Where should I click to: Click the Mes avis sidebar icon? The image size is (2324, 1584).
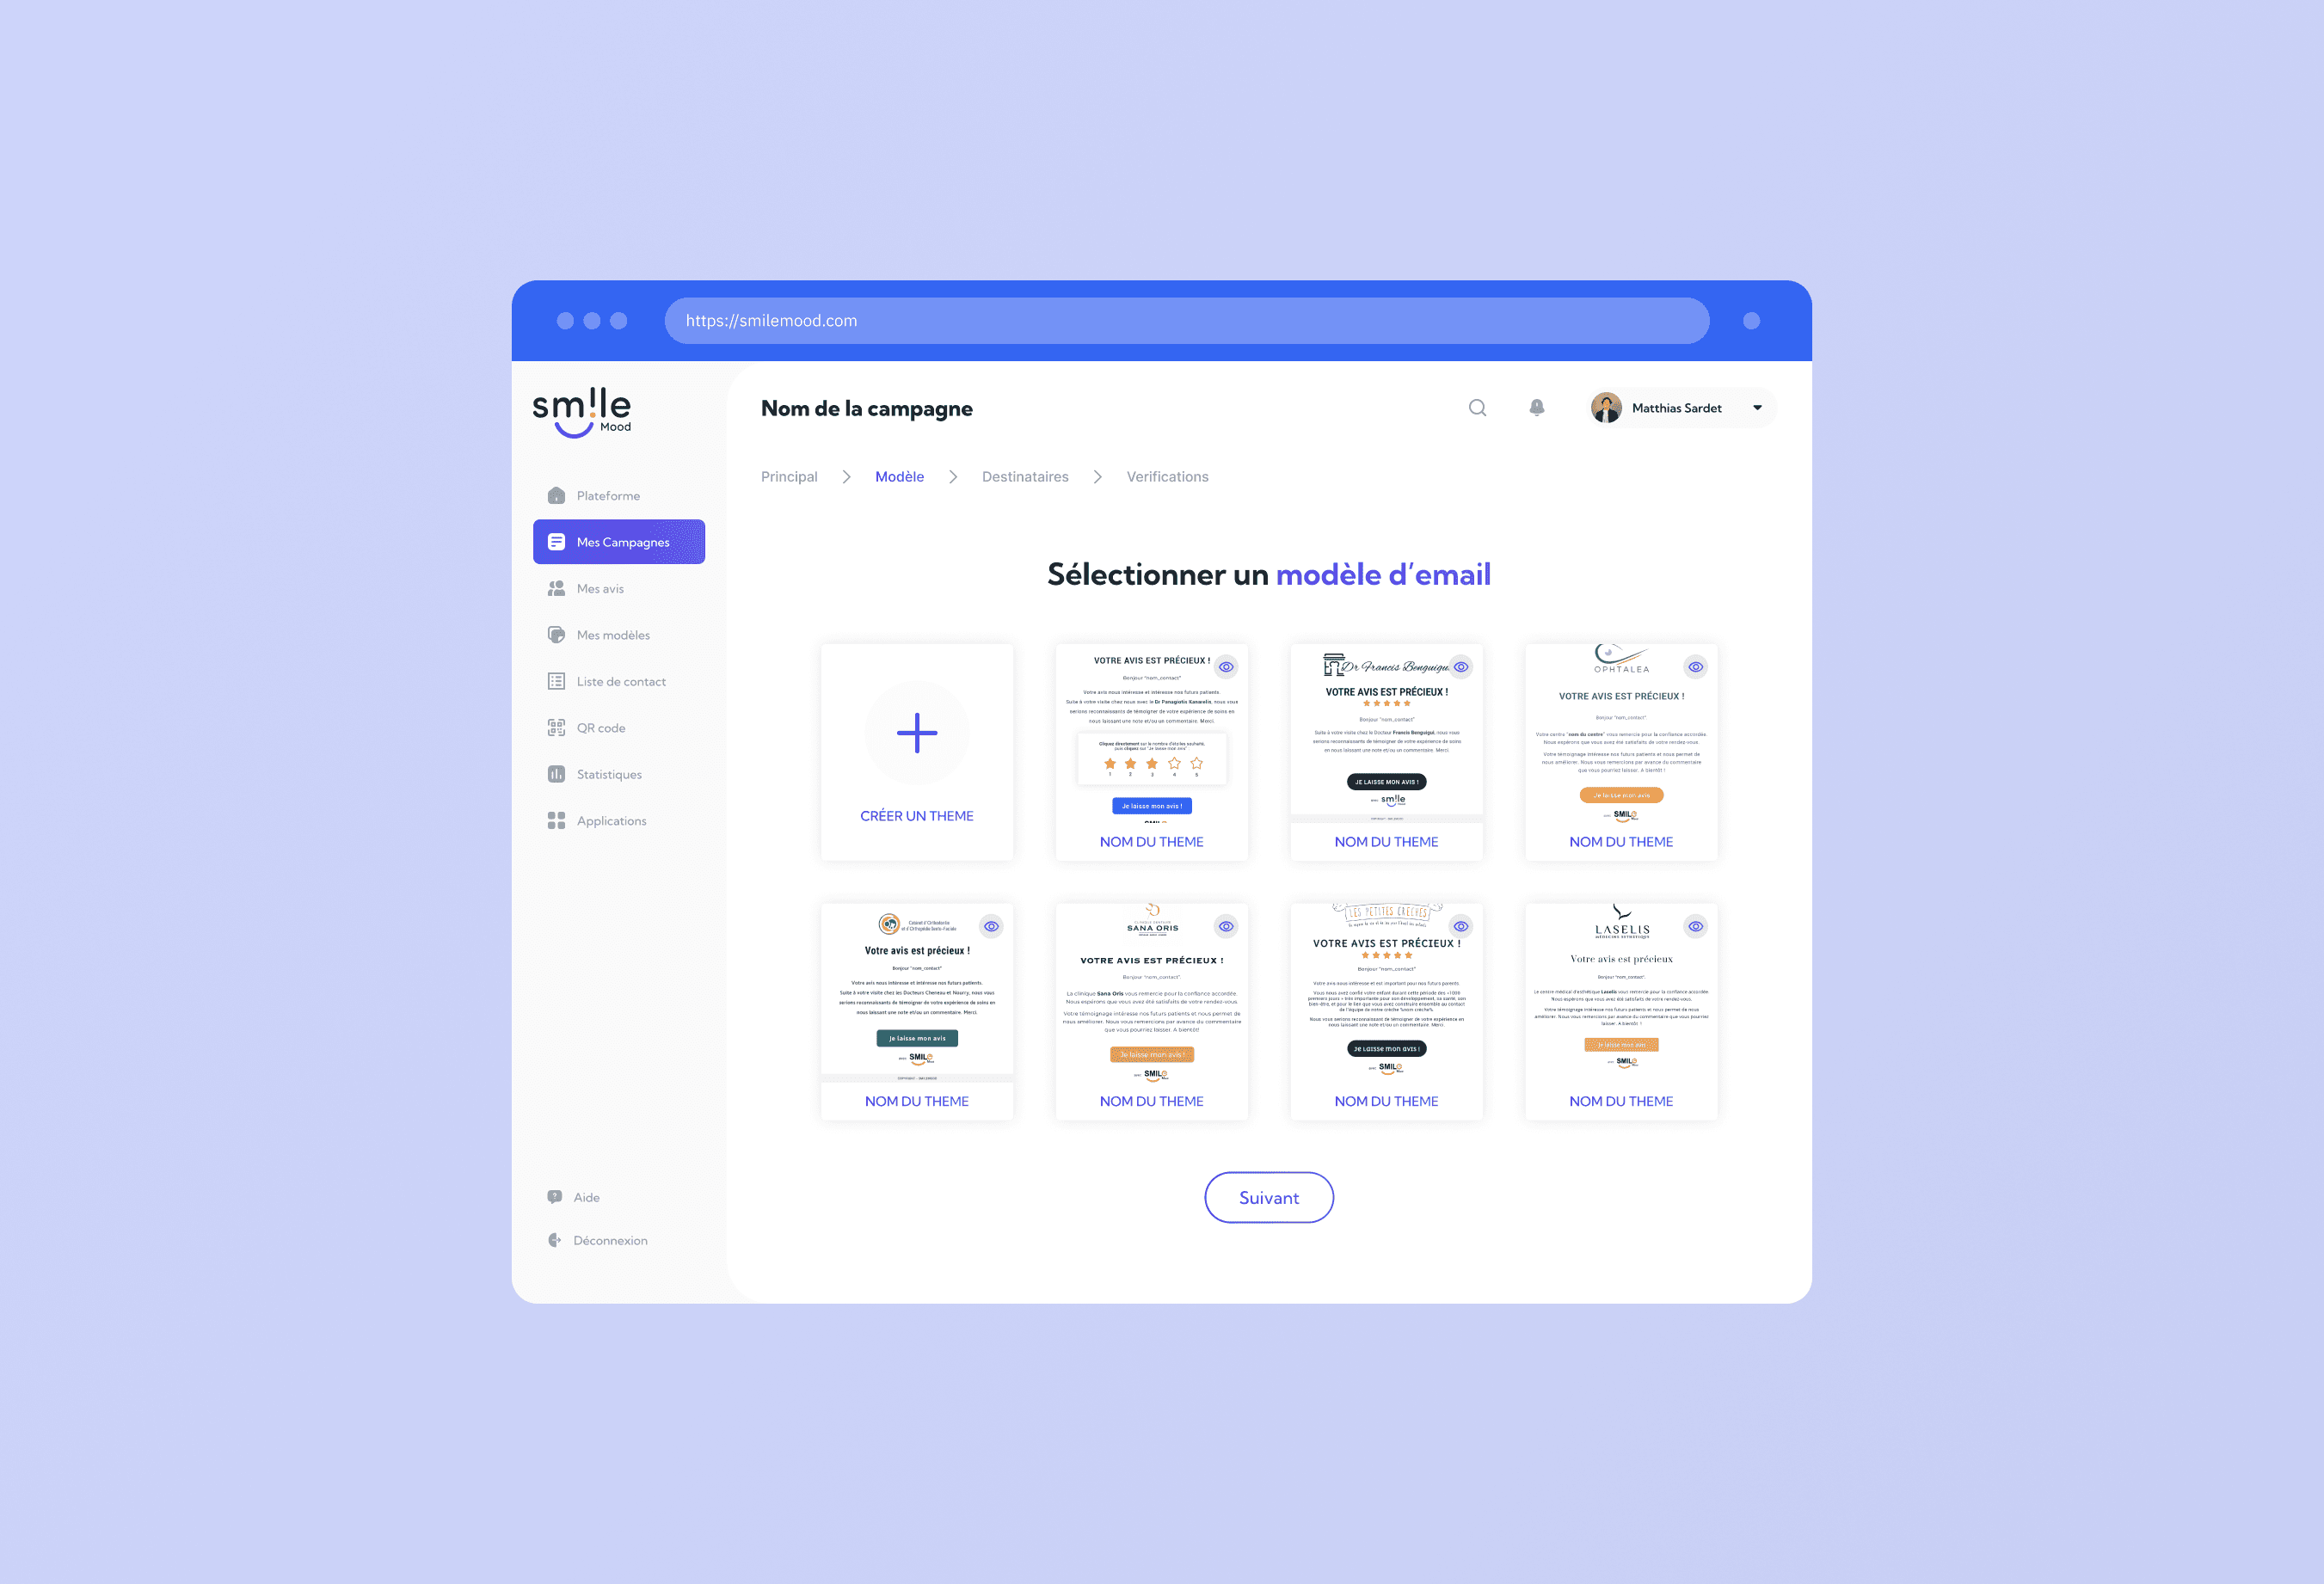pos(556,588)
